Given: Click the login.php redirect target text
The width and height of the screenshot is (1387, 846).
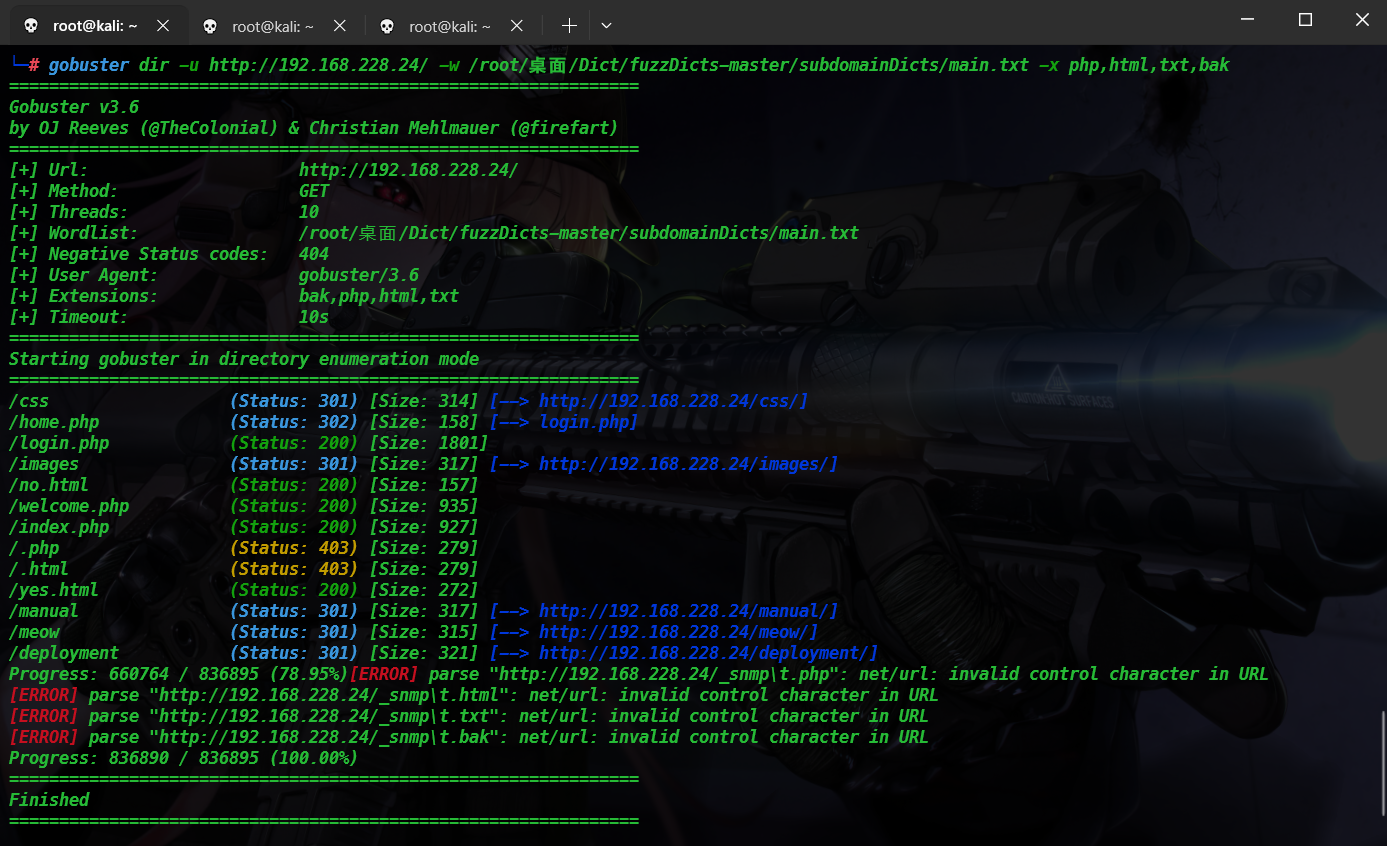Looking at the screenshot, I should tap(583, 422).
